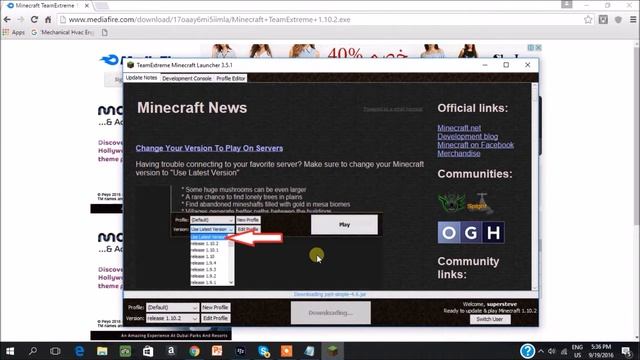Viewport: 640px width, 360px height.
Task: Click the MediaFire address bar URL
Action: pos(209,20)
